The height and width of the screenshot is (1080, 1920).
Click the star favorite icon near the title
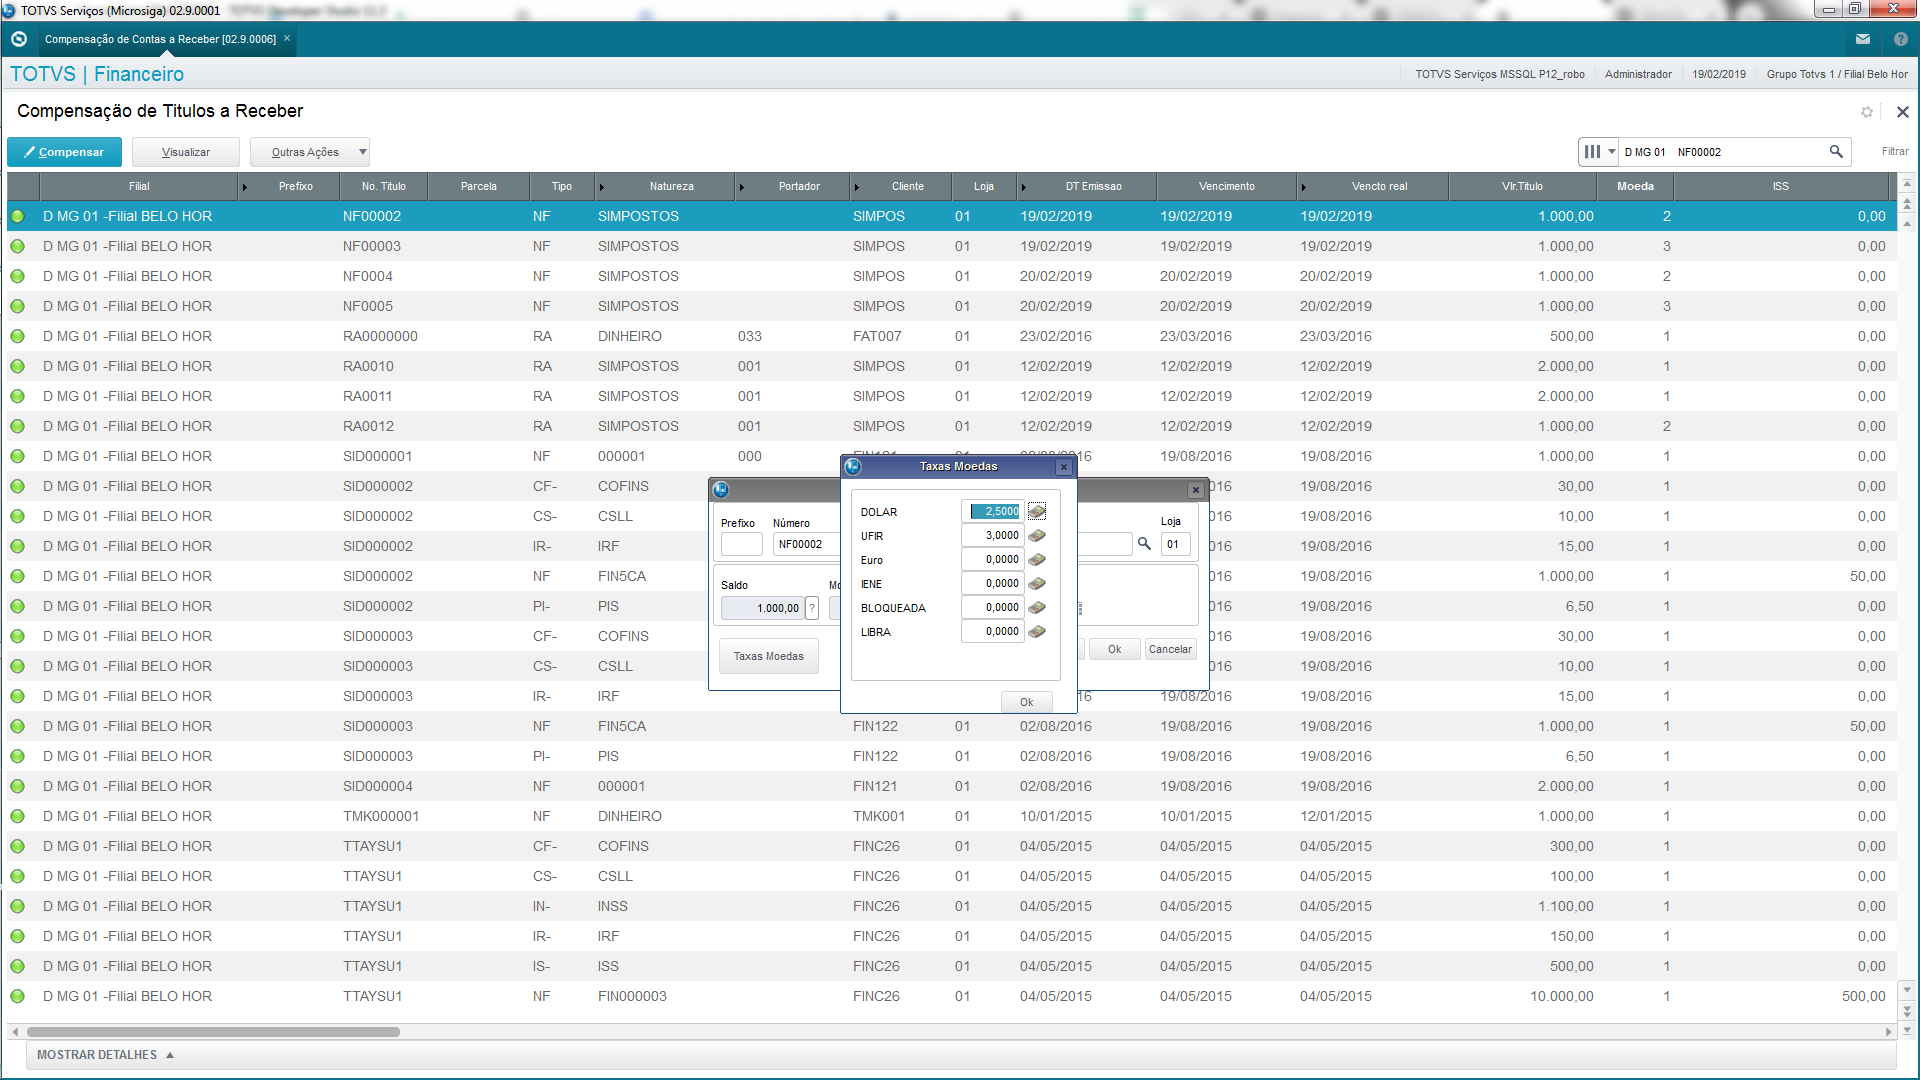coord(1866,112)
